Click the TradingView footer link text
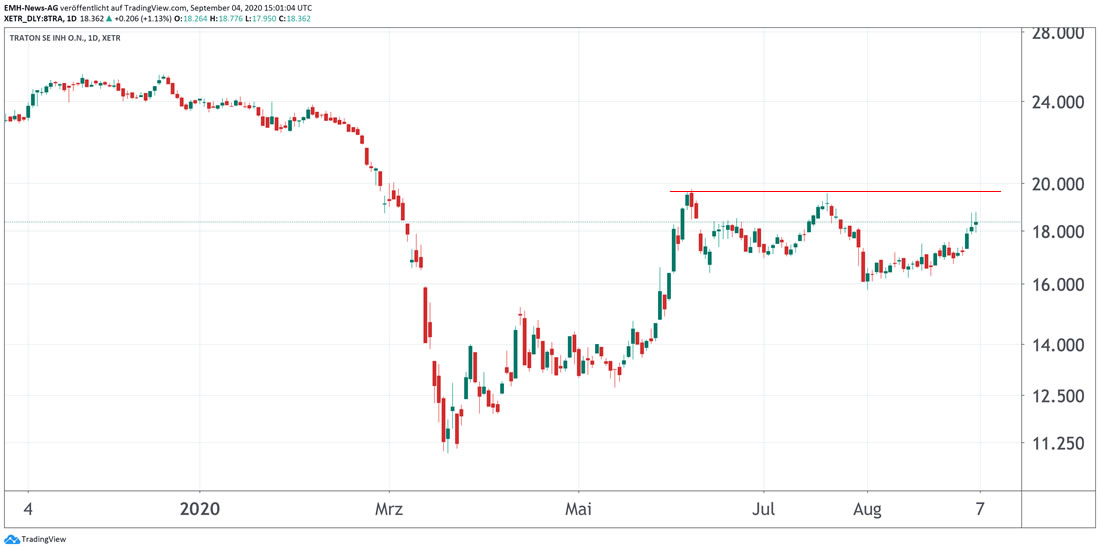The image size is (1100, 551). pos(45,540)
